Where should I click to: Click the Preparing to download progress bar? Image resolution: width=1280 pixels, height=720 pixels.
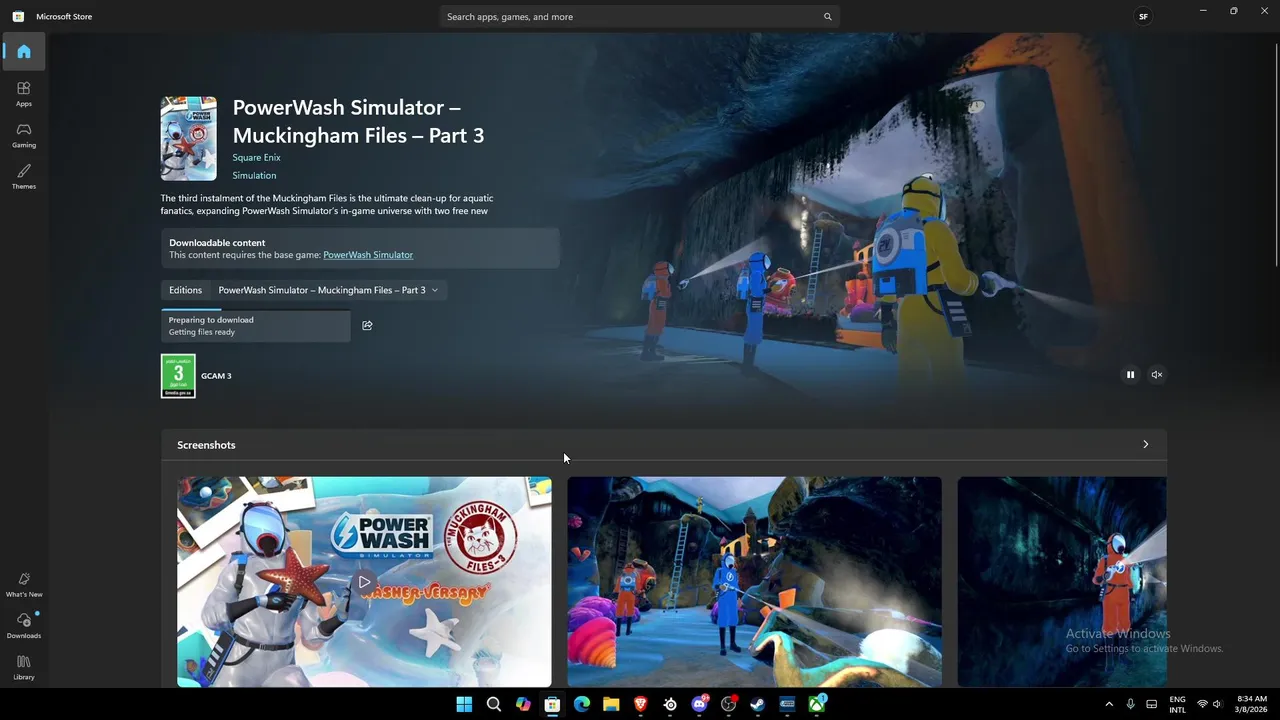[256, 325]
